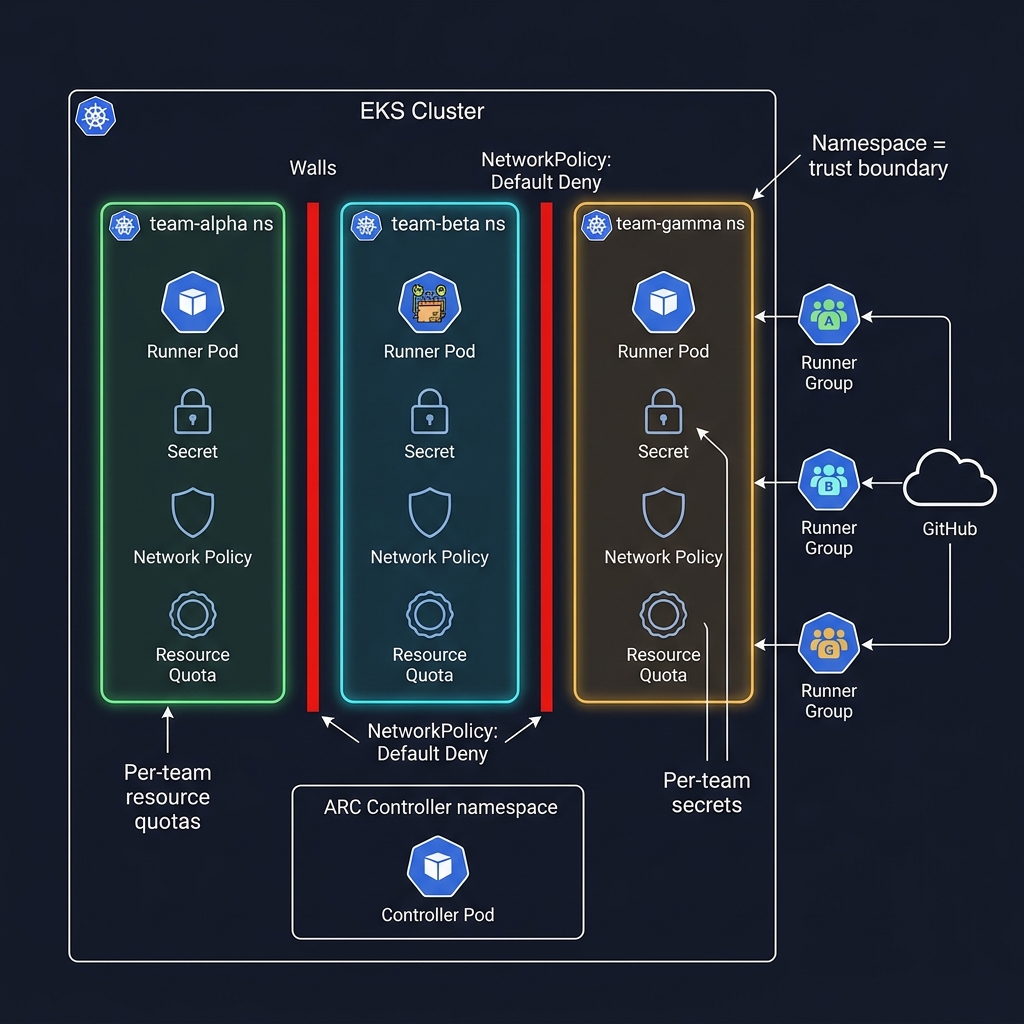Select the Runner Pod icon in team-beta
The image size is (1024, 1024).
[x=430, y=302]
